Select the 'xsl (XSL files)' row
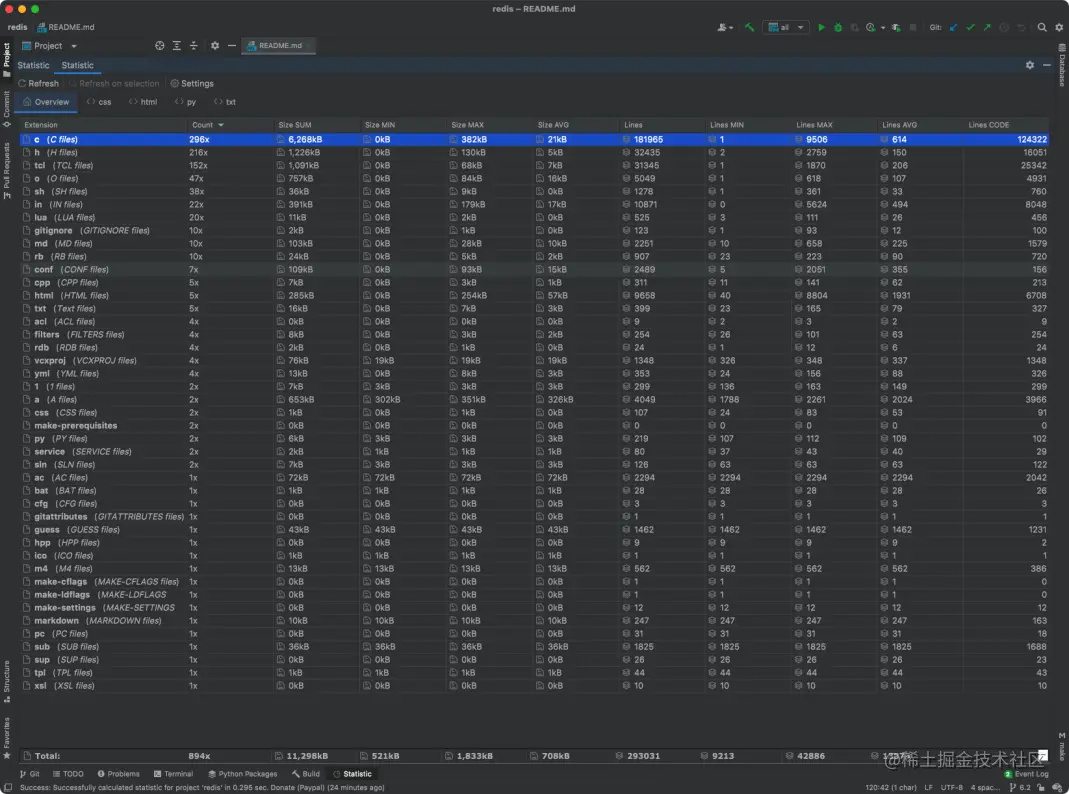 (x=534, y=686)
